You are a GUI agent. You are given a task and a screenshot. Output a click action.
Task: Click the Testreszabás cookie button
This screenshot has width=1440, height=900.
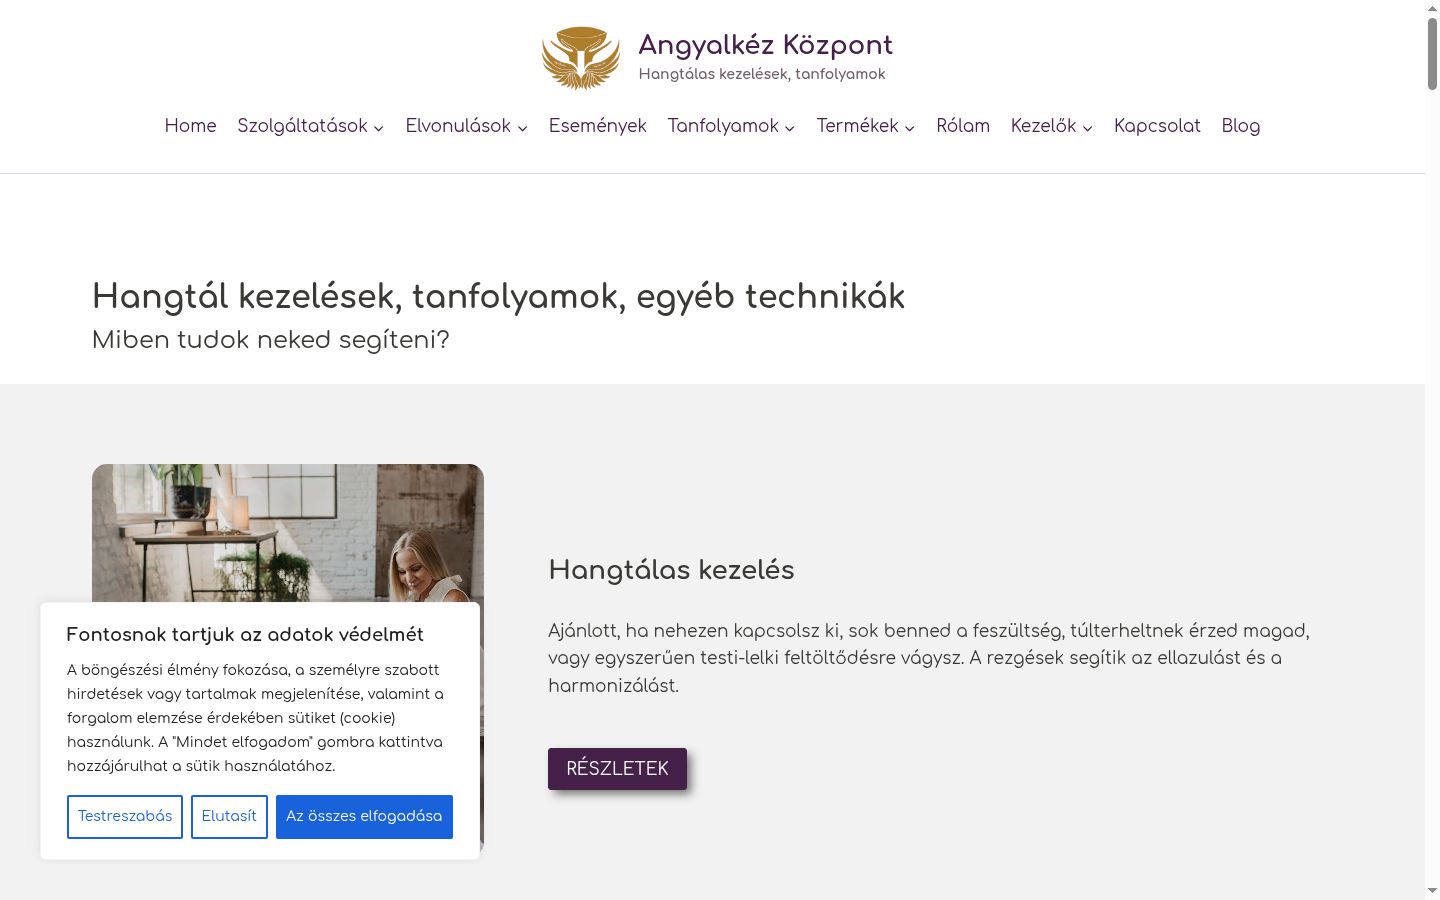coord(125,817)
